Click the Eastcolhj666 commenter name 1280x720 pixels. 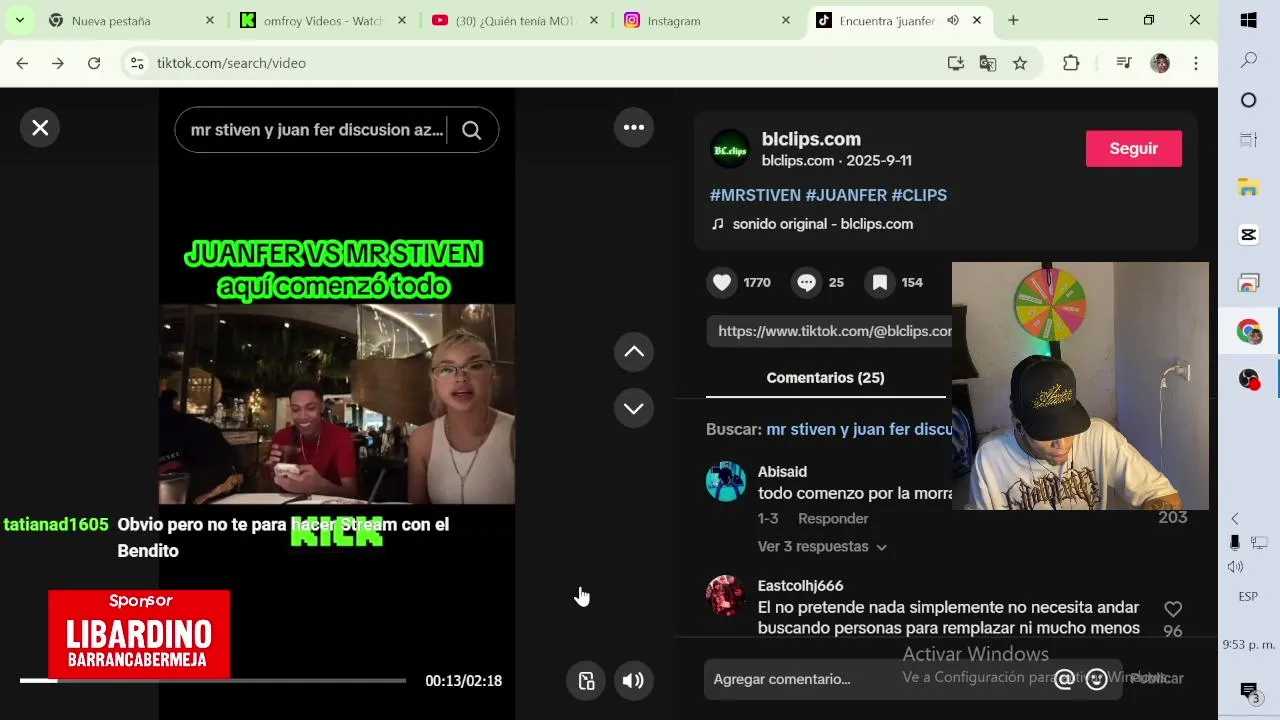point(800,586)
